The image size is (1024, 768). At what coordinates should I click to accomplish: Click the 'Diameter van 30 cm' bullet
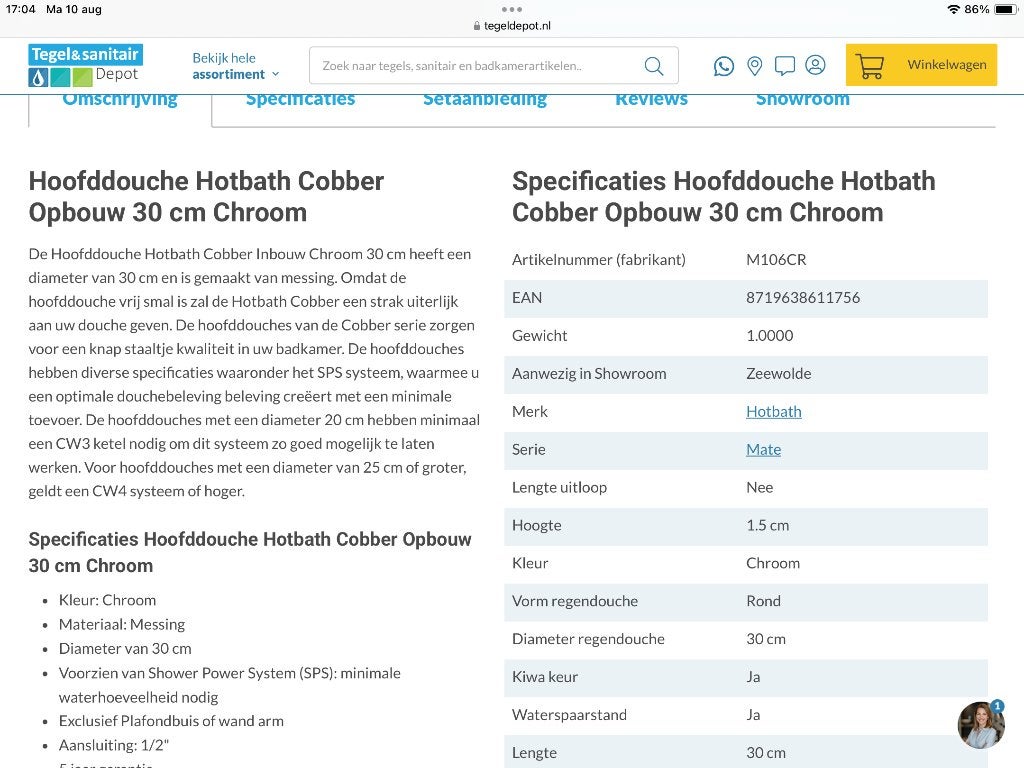[125, 648]
